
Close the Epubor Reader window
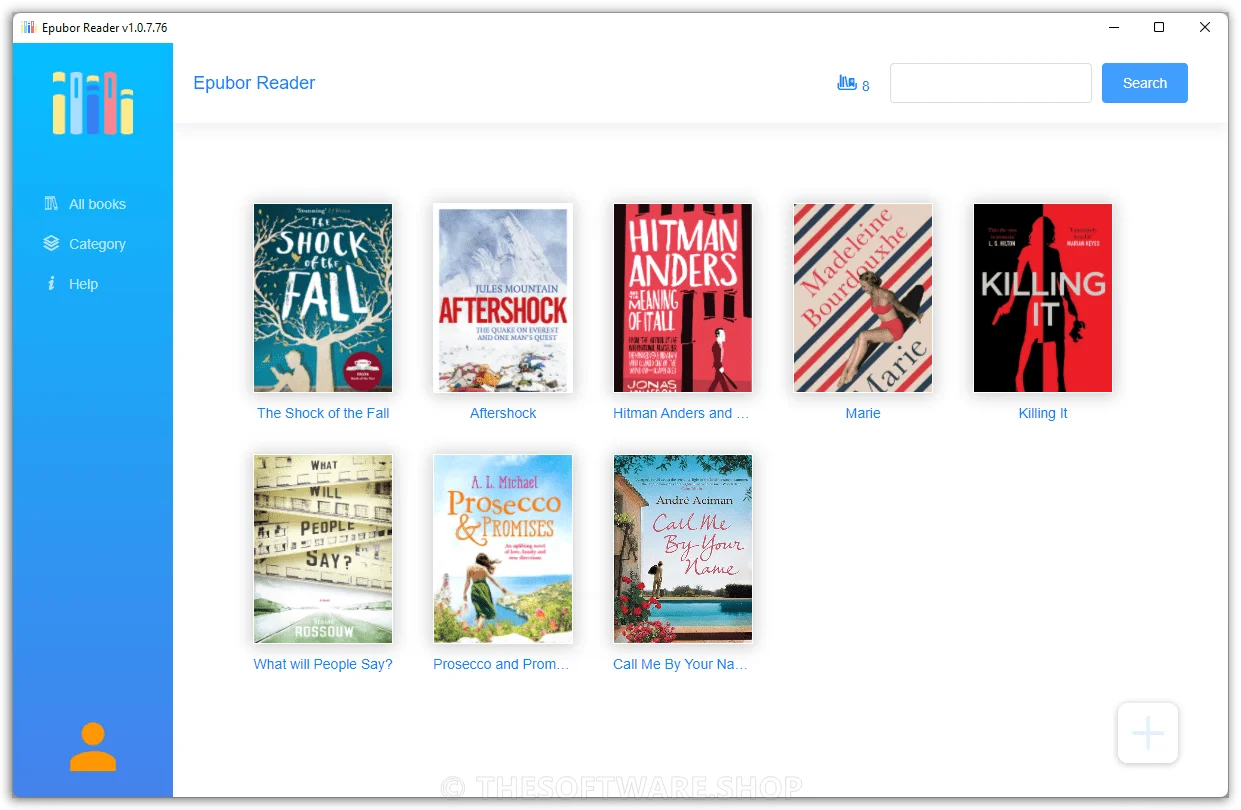(x=1205, y=27)
